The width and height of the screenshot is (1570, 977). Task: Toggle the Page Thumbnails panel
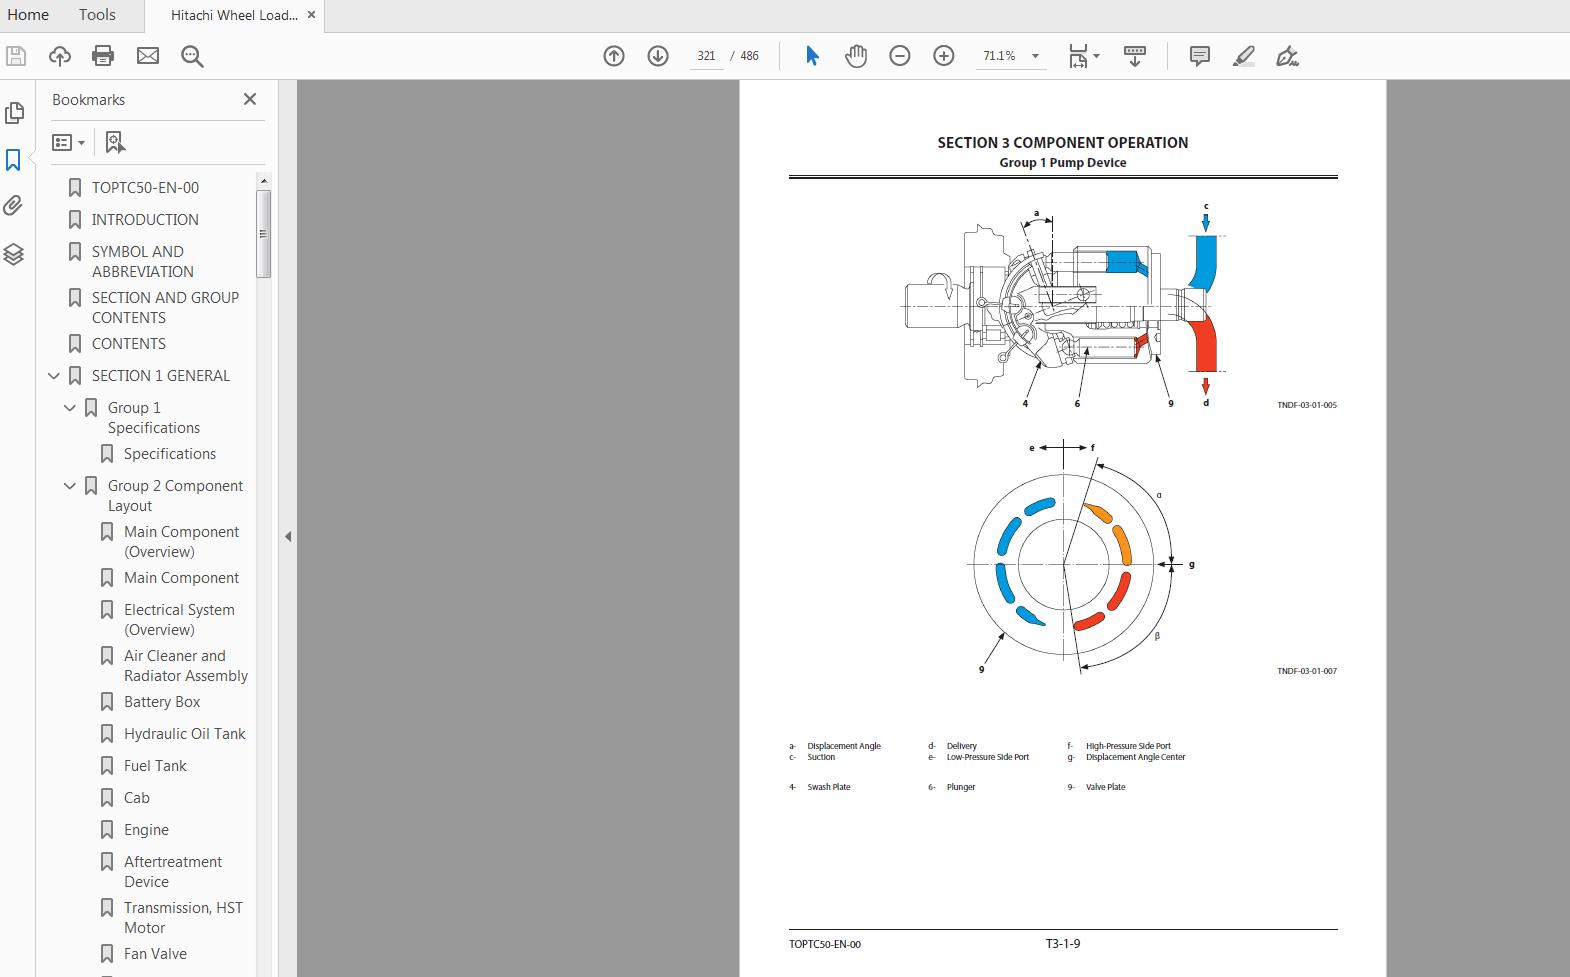(14, 113)
